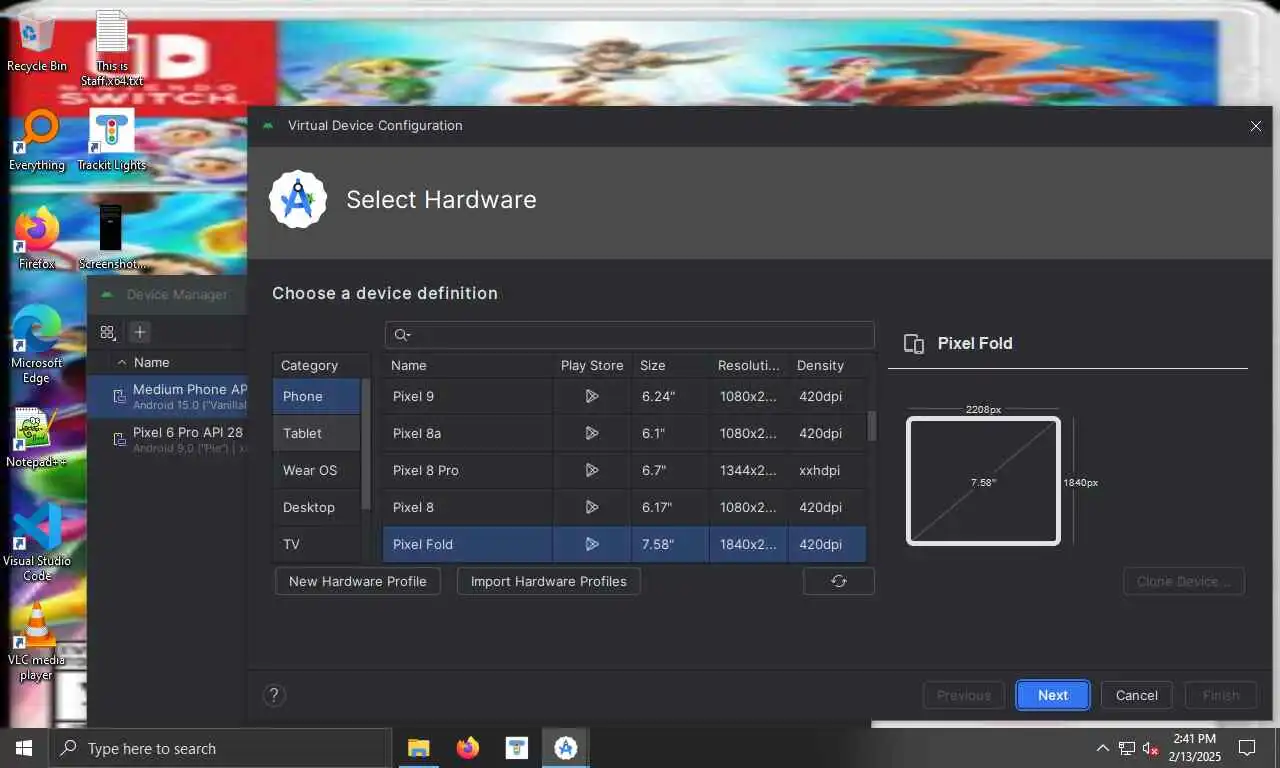Image resolution: width=1280 pixels, height=768 pixels.
Task: Select the Pixel 8 device row
Action: point(625,507)
